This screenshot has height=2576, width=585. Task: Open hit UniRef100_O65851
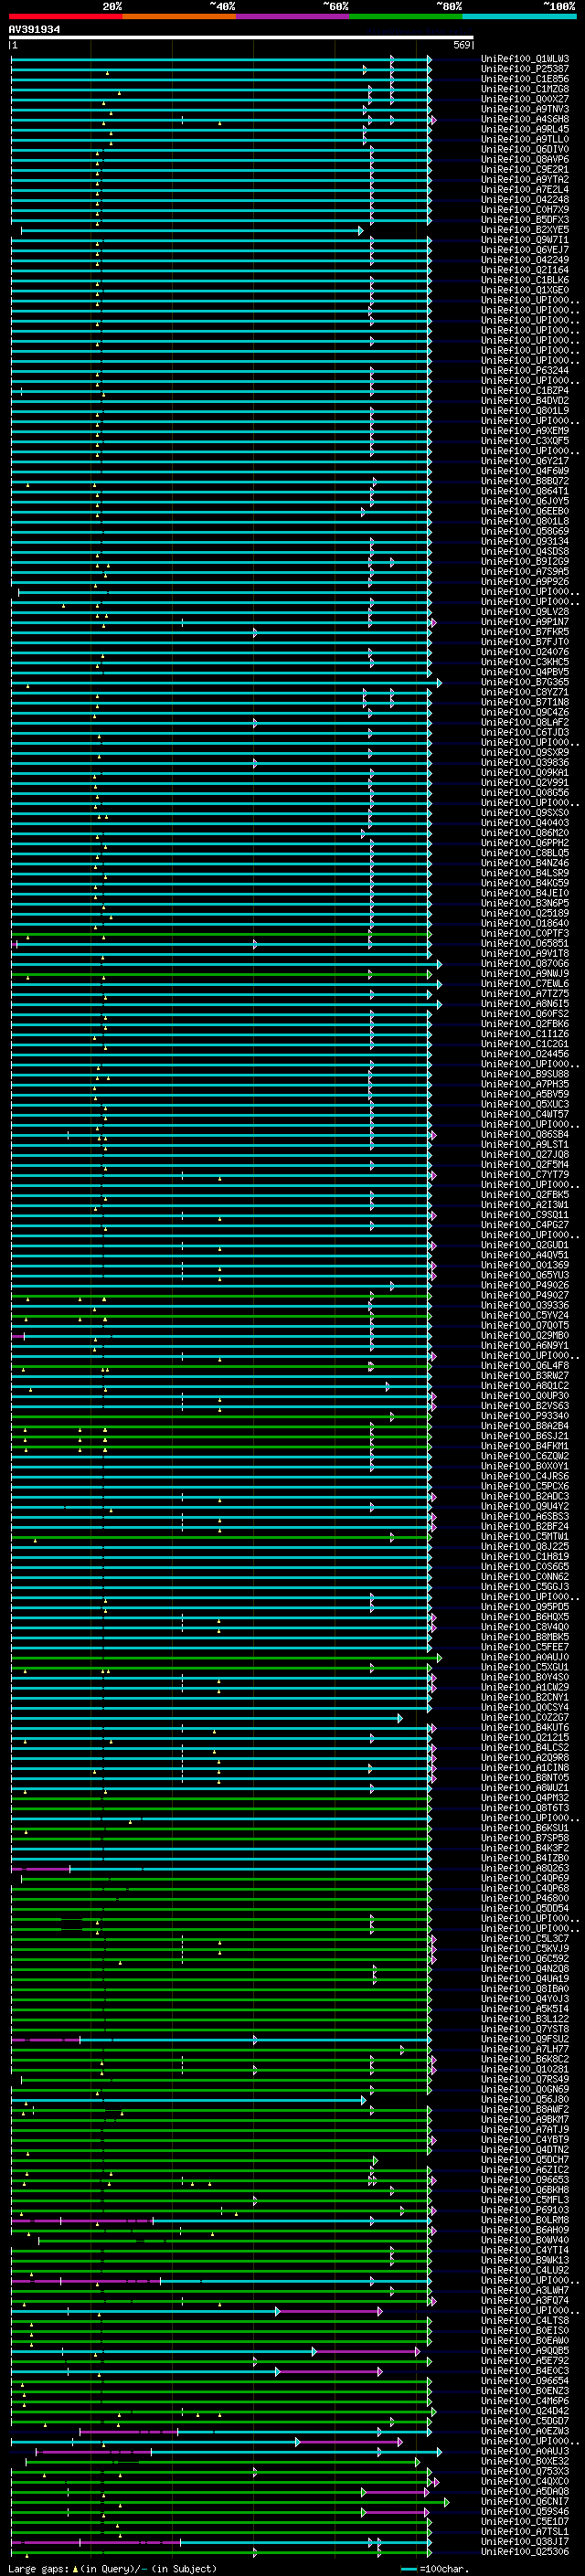525,944
